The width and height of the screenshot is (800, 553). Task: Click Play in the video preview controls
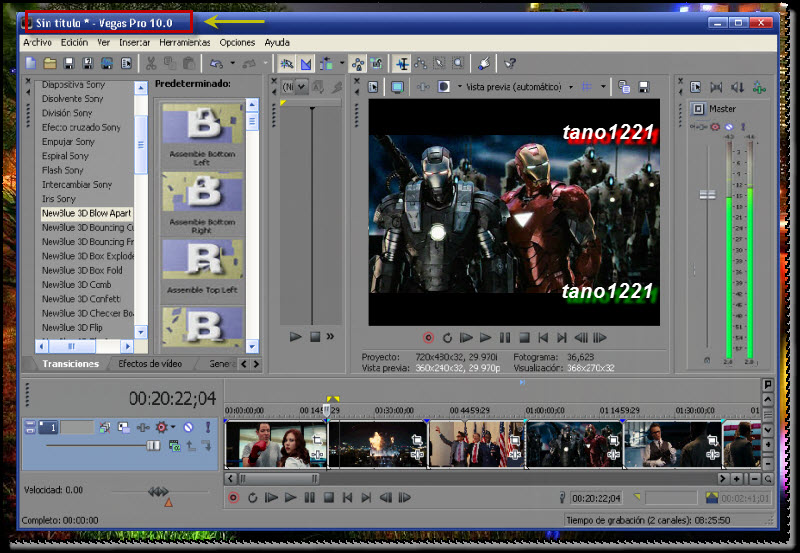(x=485, y=338)
